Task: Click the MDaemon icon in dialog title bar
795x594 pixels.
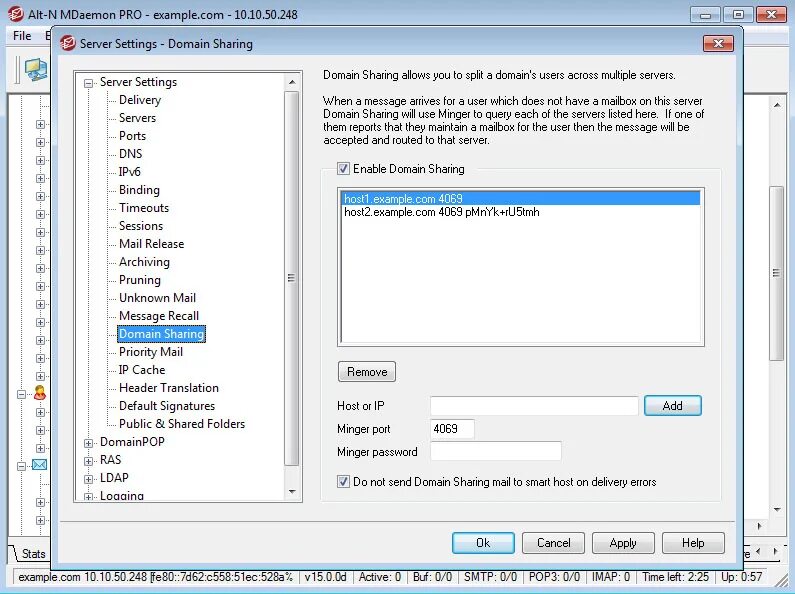Action: 67,43
